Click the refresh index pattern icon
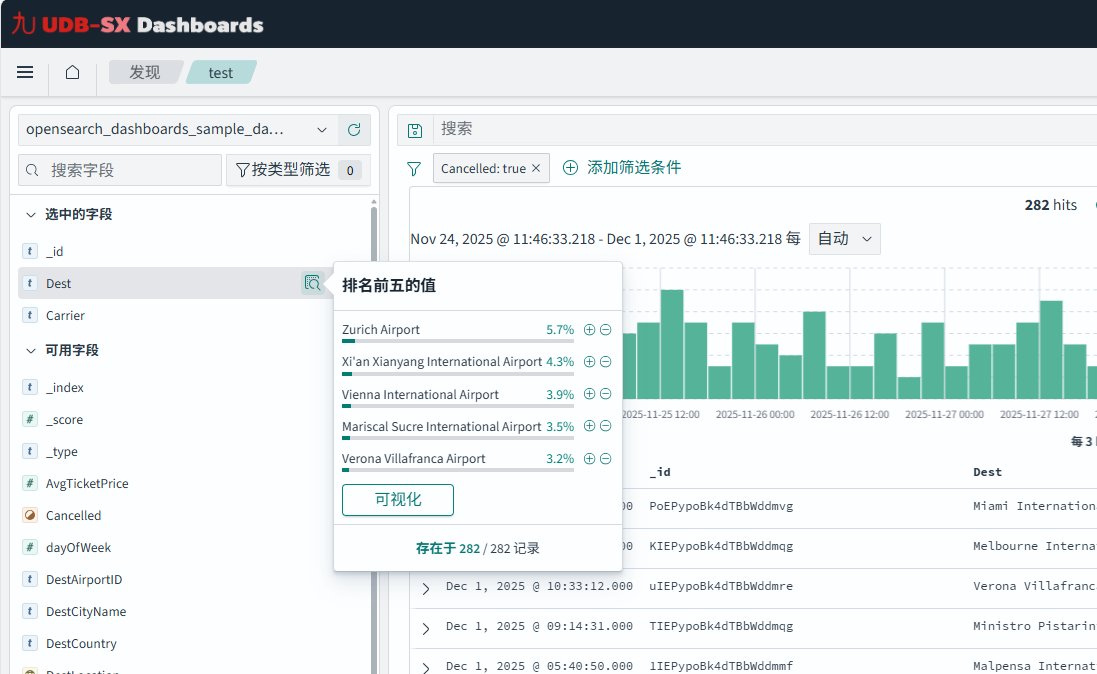Image resolution: width=1097 pixels, height=674 pixels. click(354, 130)
